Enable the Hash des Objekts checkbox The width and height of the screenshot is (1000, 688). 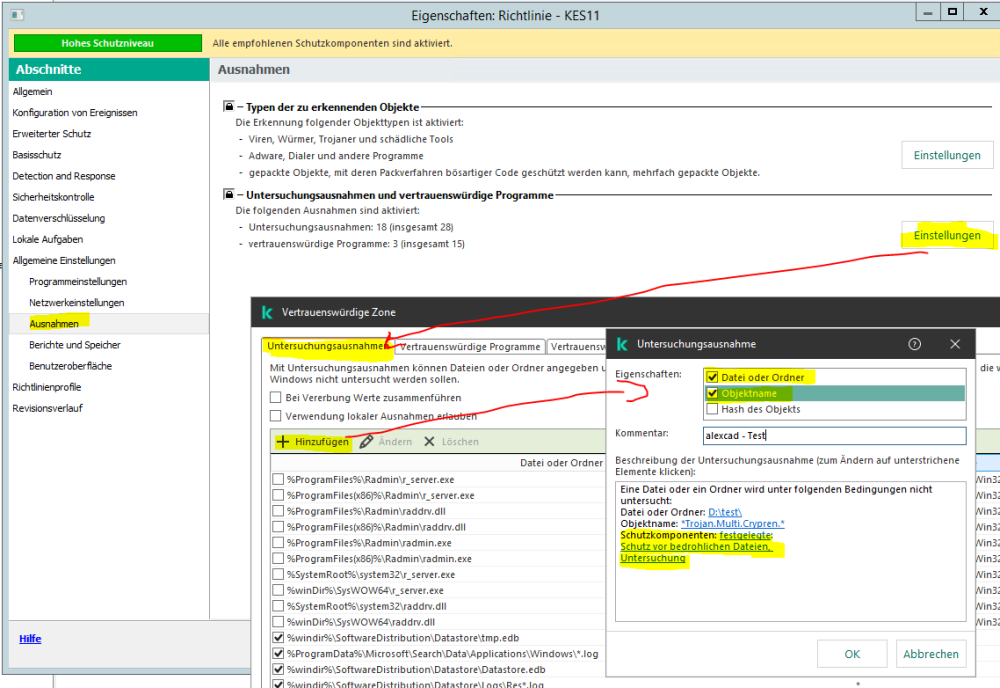(x=712, y=409)
